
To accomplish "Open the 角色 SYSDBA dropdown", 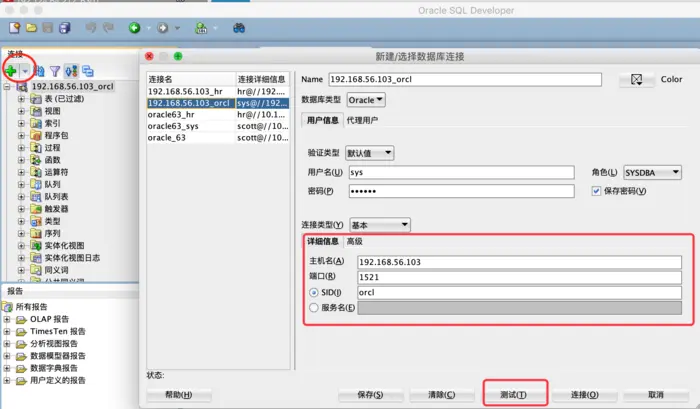I will (652, 173).
